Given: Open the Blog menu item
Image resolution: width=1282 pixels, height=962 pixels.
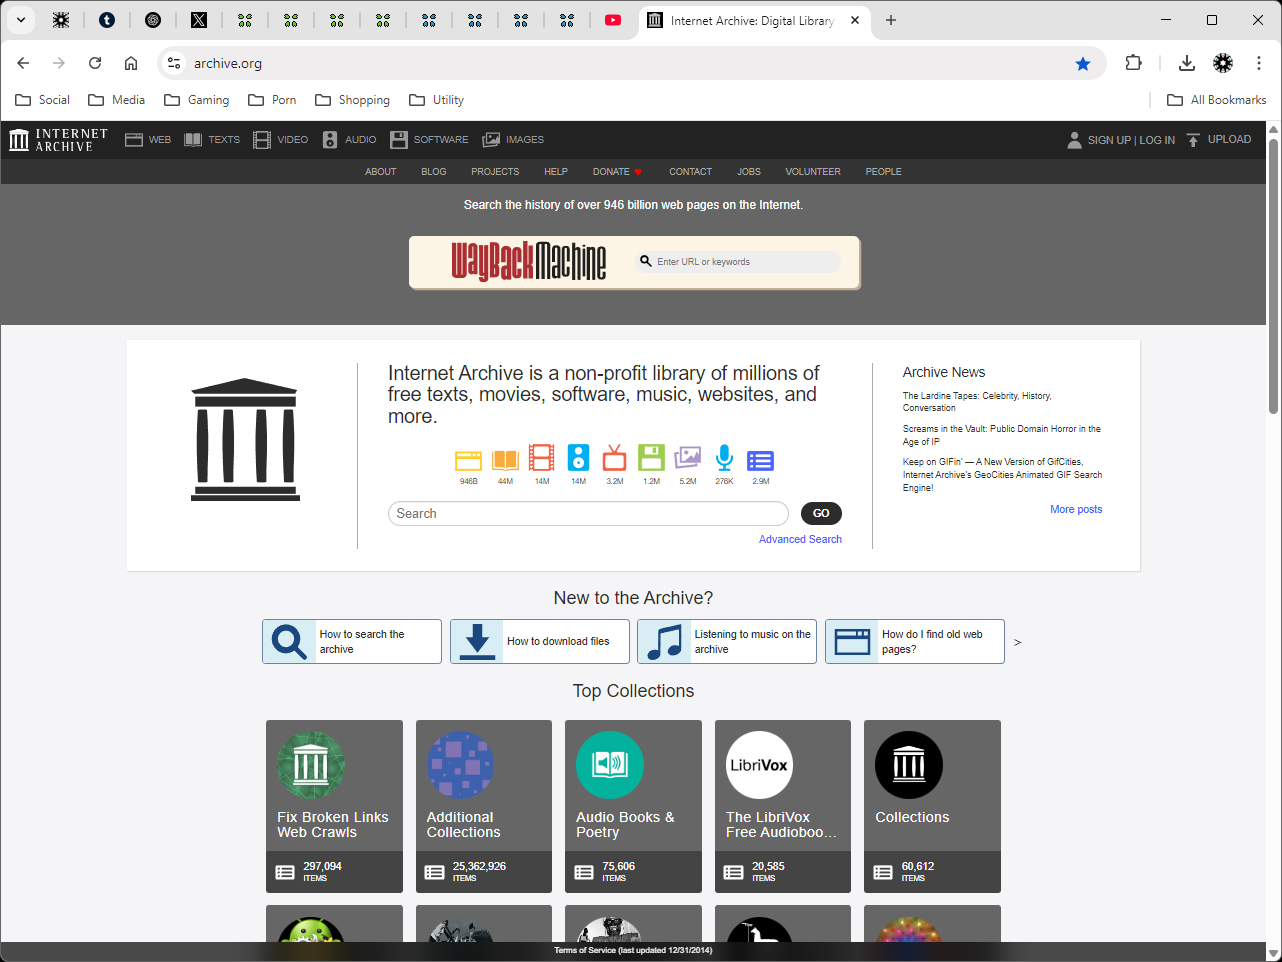Looking at the screenshot, I should tap(434, 172).
